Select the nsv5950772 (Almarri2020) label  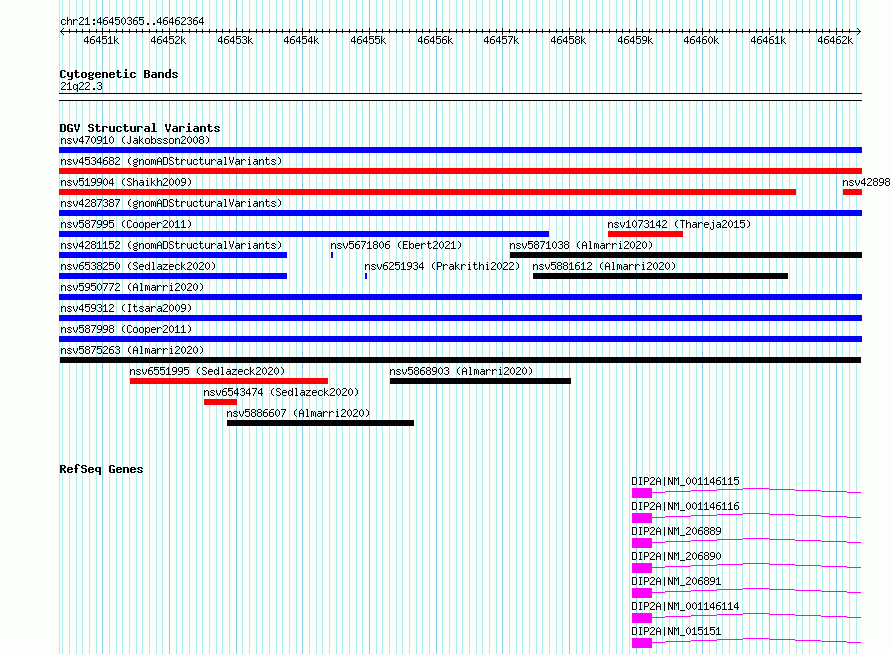[132, 287]
